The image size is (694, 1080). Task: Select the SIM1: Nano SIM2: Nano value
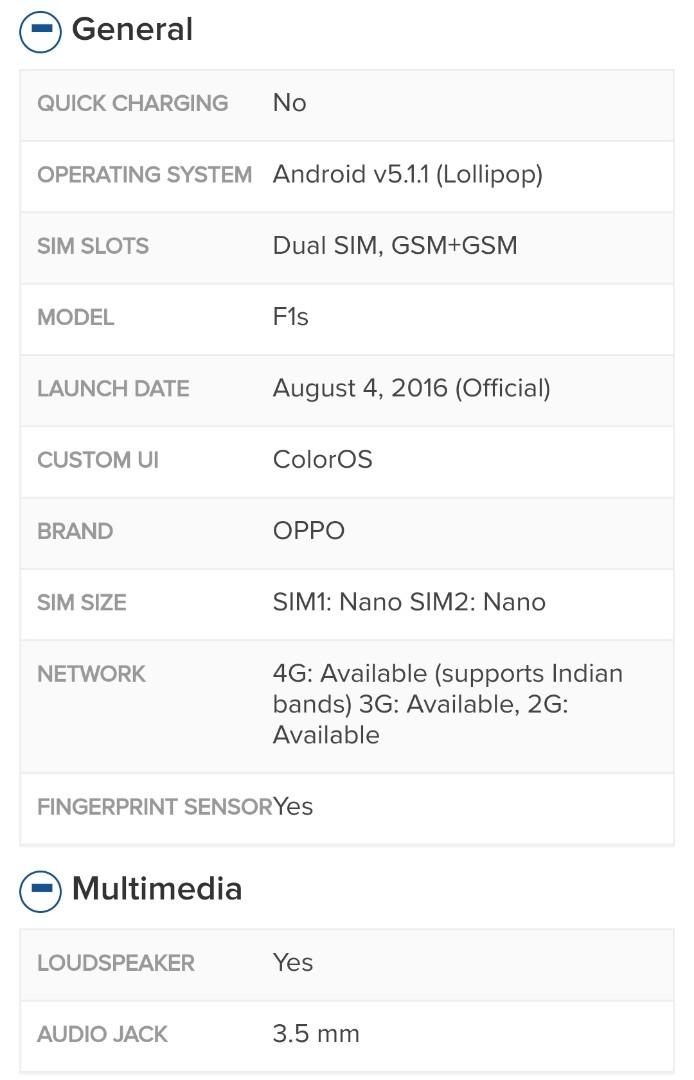[409, 603]
